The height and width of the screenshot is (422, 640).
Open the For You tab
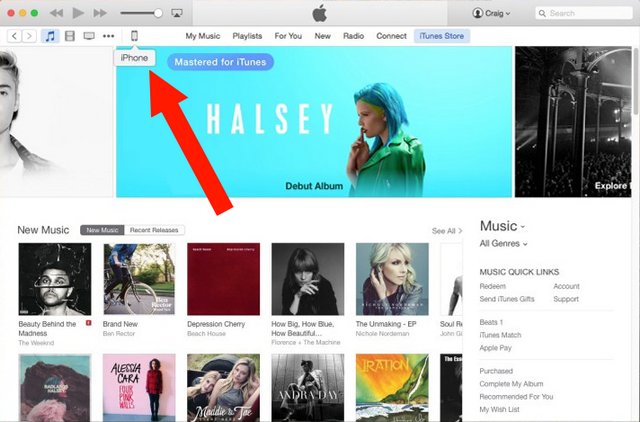(x=288, y=36)
